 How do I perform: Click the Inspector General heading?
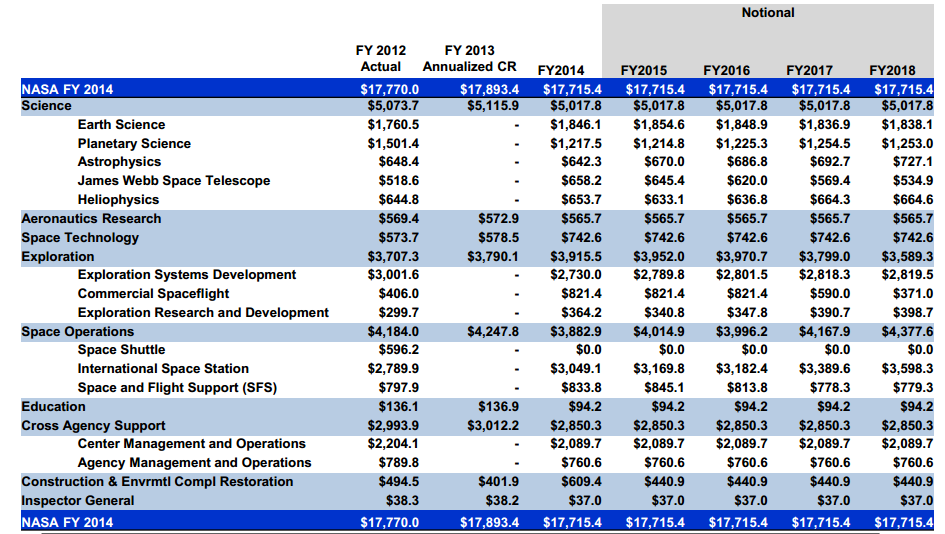click(78, 501)
